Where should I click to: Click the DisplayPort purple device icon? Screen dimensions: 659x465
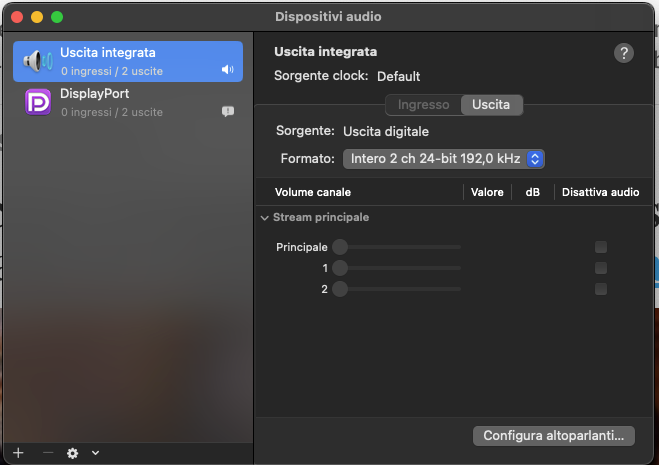[x=38, y=102]
